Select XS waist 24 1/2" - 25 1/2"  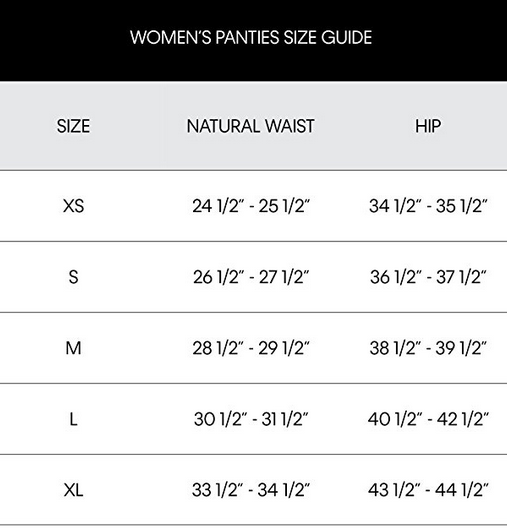click(251, 206)
